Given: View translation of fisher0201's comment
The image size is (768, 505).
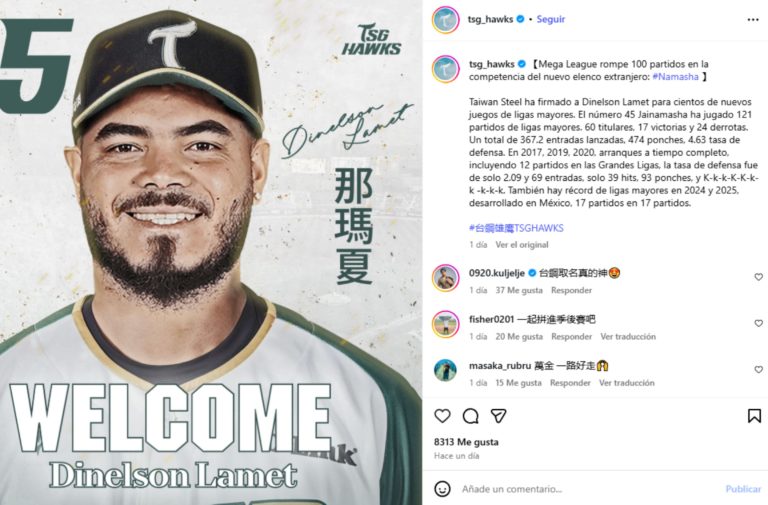Looking at the screenshot, I should pyautogui.click(x=628, y=337).
